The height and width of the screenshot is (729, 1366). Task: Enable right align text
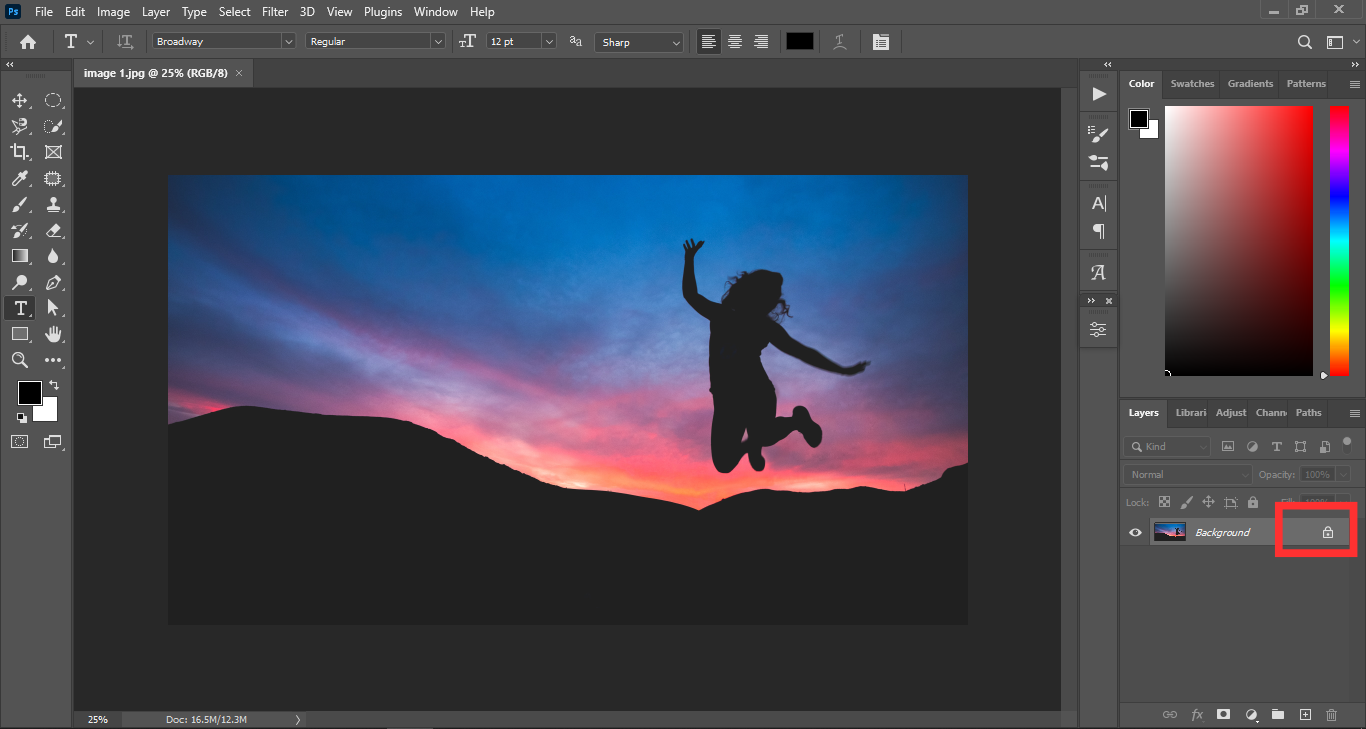(761, 42)
